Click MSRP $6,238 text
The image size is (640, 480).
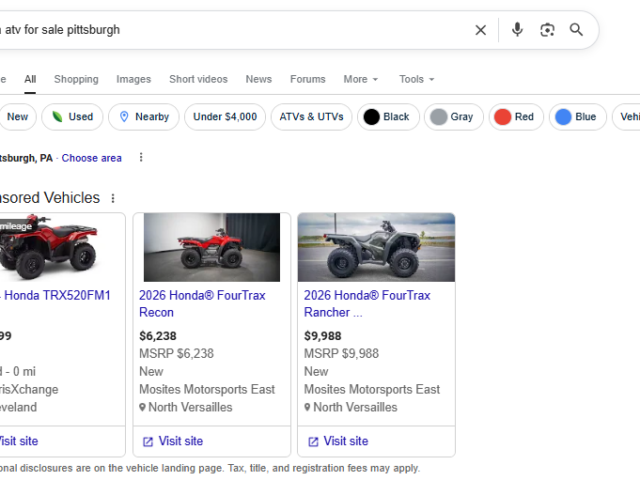[x=176, y=353]
